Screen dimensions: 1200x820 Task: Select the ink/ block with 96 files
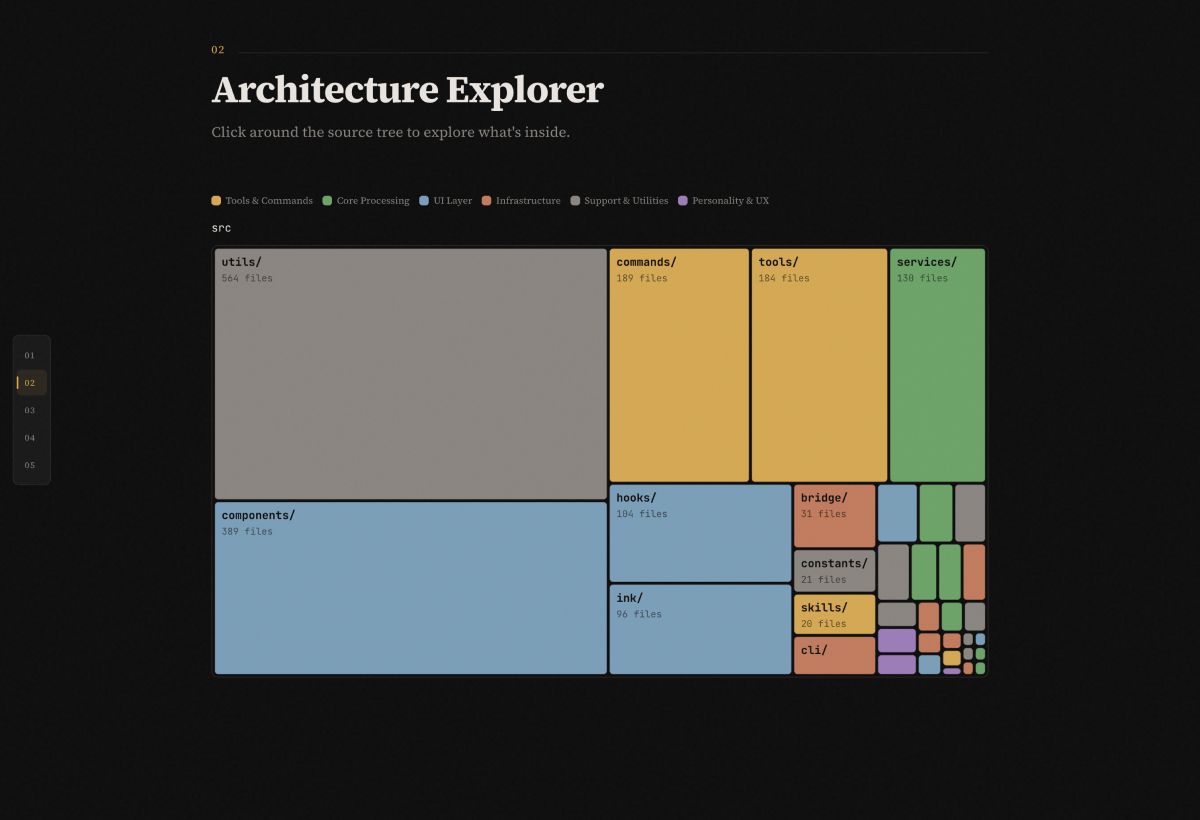[x=700, y=629]
